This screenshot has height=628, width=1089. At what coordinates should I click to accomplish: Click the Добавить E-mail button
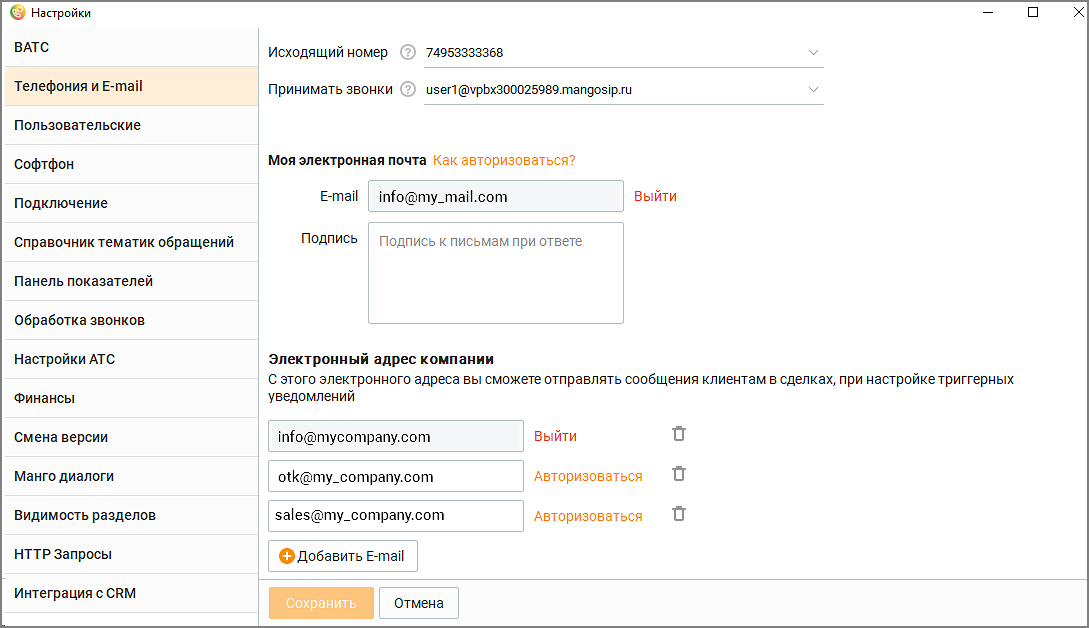[x=343, y=556]
